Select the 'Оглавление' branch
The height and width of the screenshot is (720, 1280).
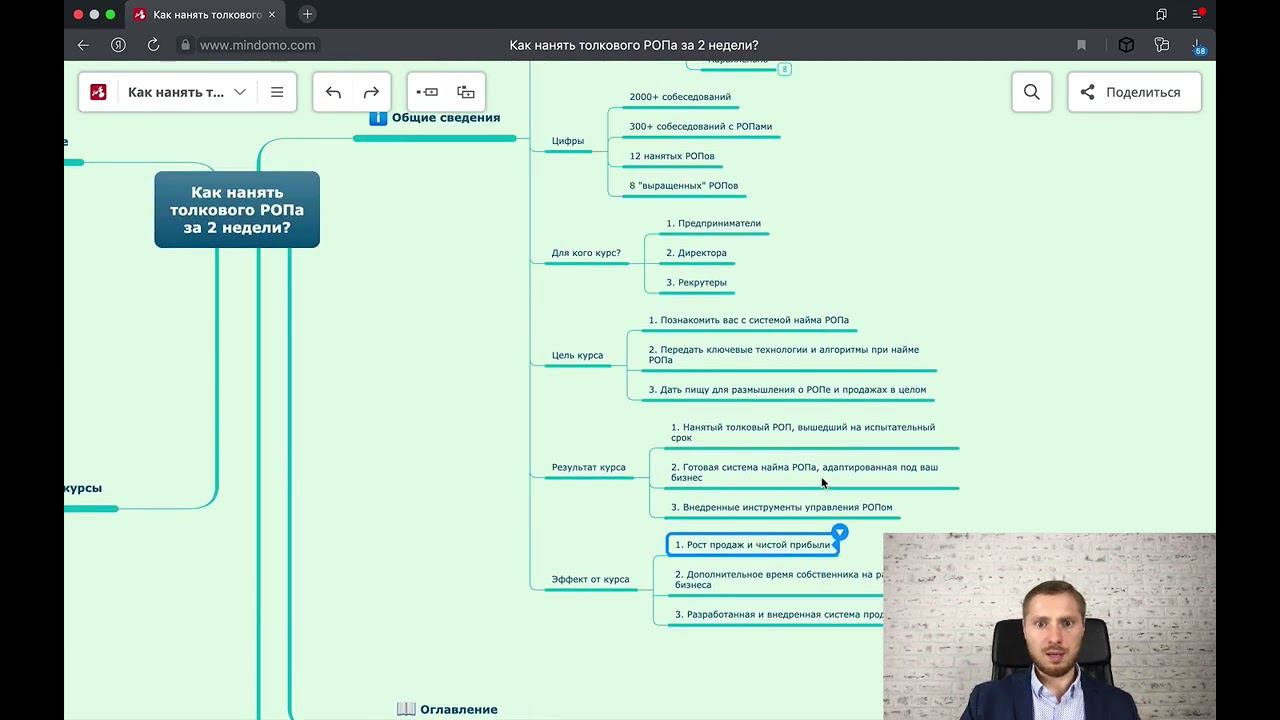[x=458, y=709]
